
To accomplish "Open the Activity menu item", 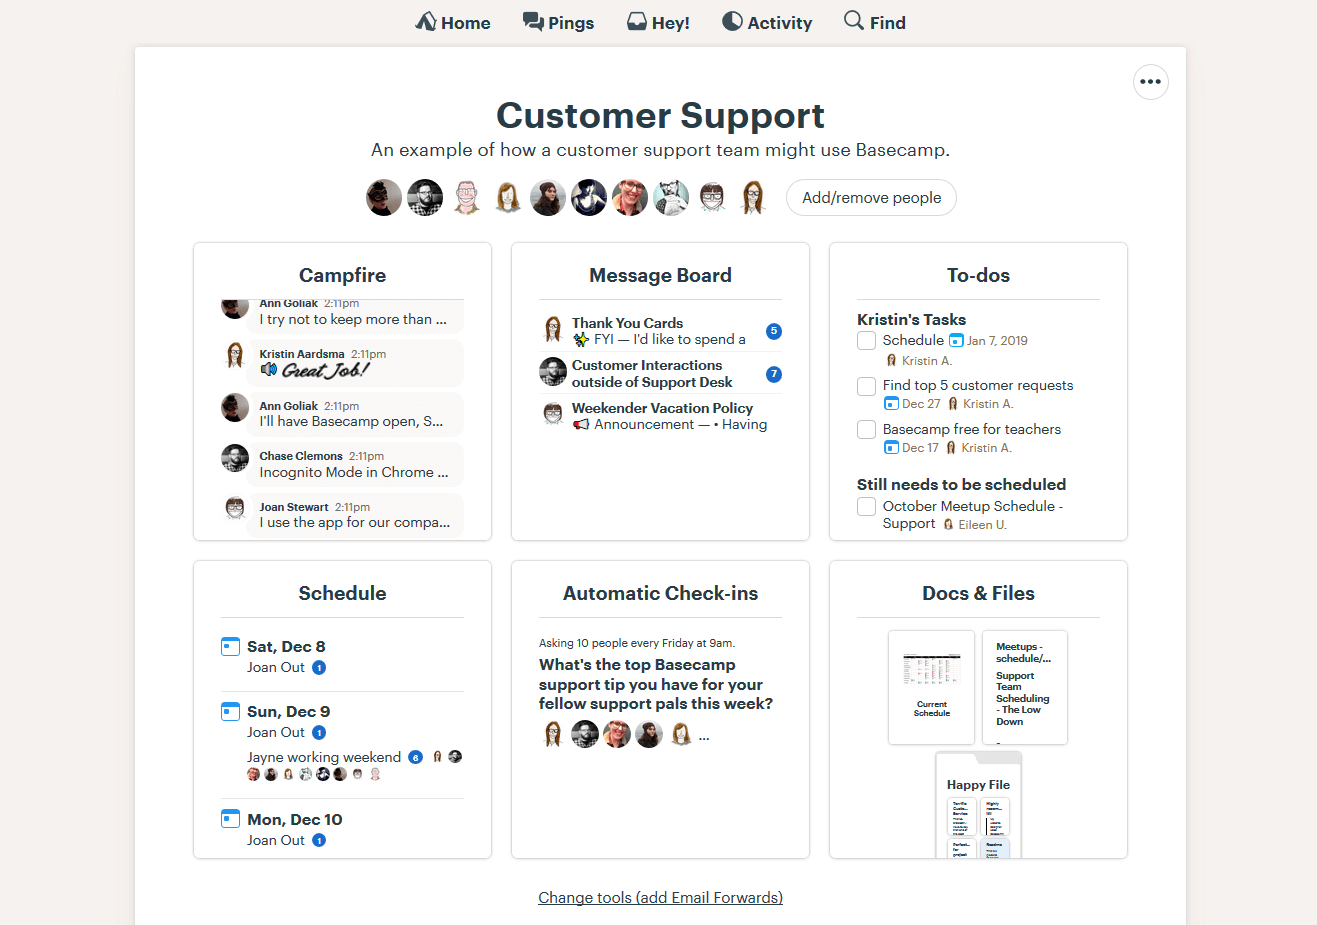I will [x=767, y=22].
